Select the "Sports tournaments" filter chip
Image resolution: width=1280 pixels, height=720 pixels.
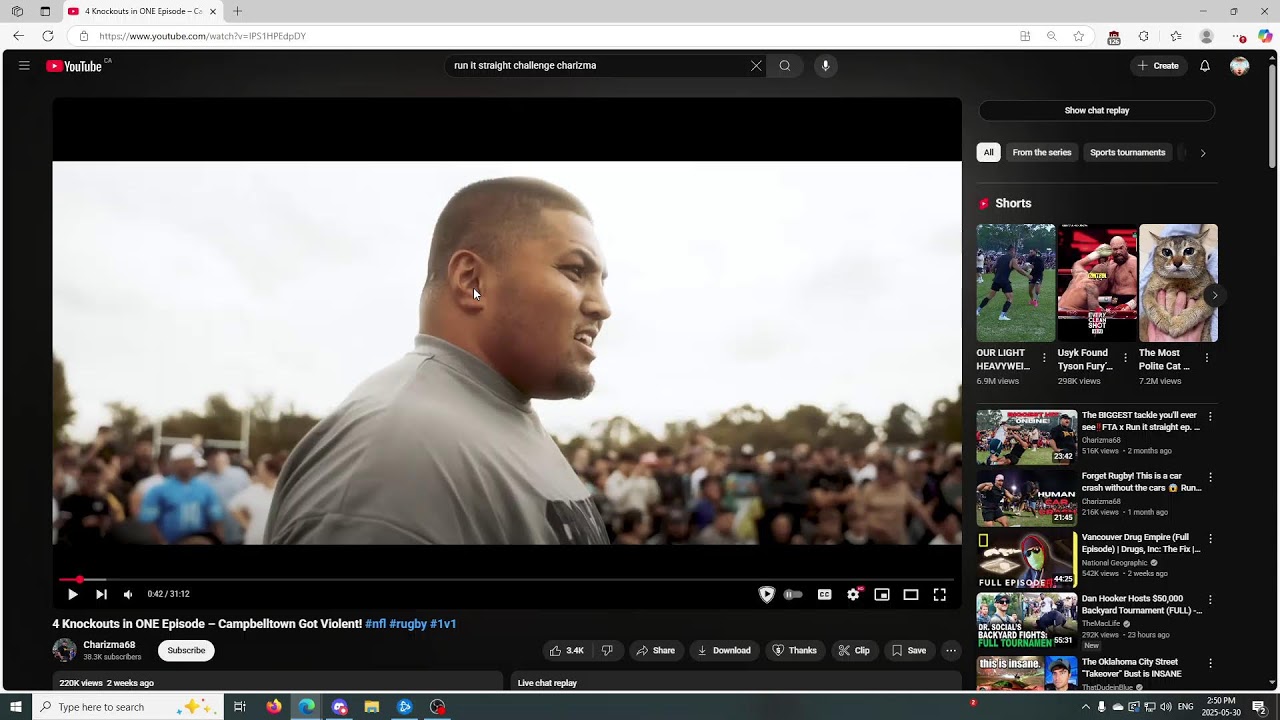(x=1127, y=153)
